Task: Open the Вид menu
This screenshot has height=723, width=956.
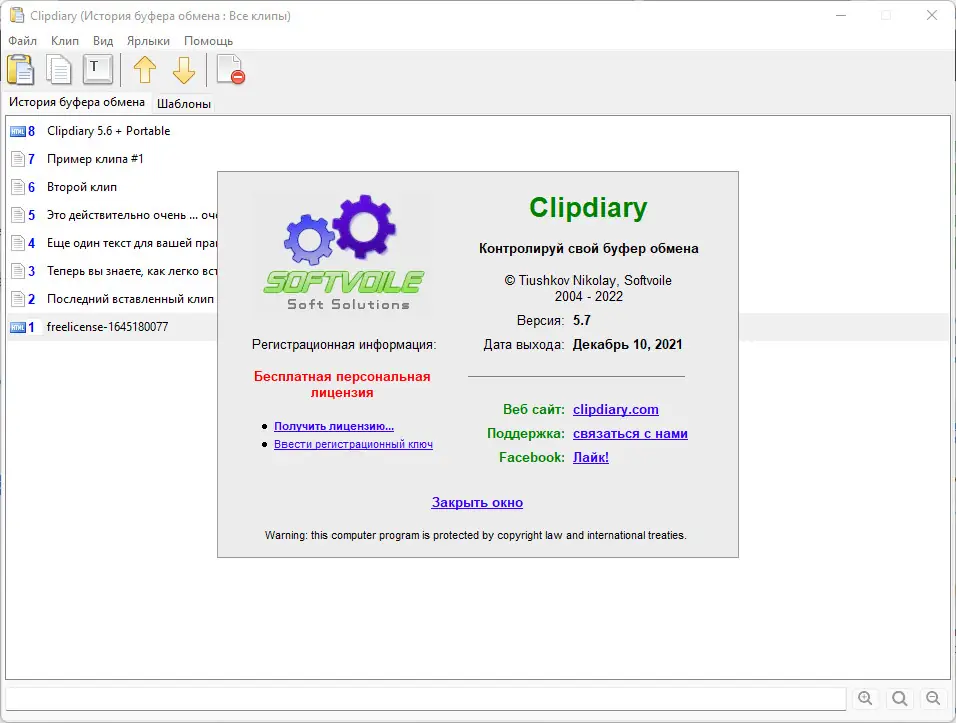Action: [103, 41]
